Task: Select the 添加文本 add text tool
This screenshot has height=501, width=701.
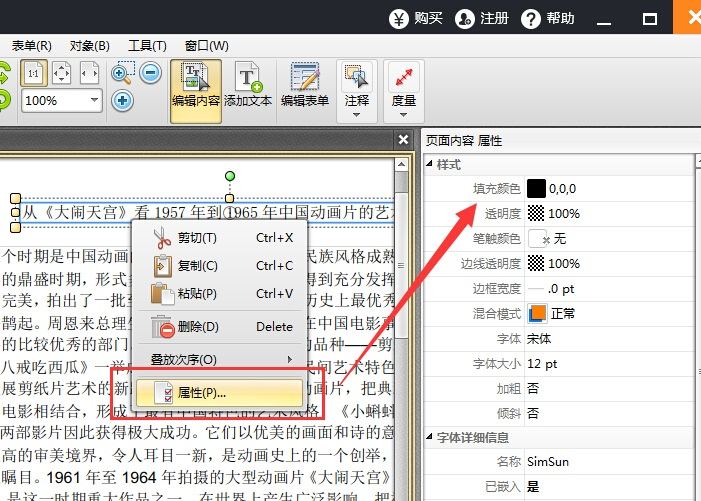Action: tap(248, 85)
